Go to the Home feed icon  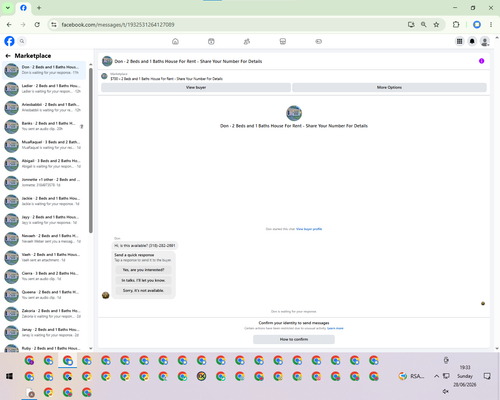[x=175, y=41]
